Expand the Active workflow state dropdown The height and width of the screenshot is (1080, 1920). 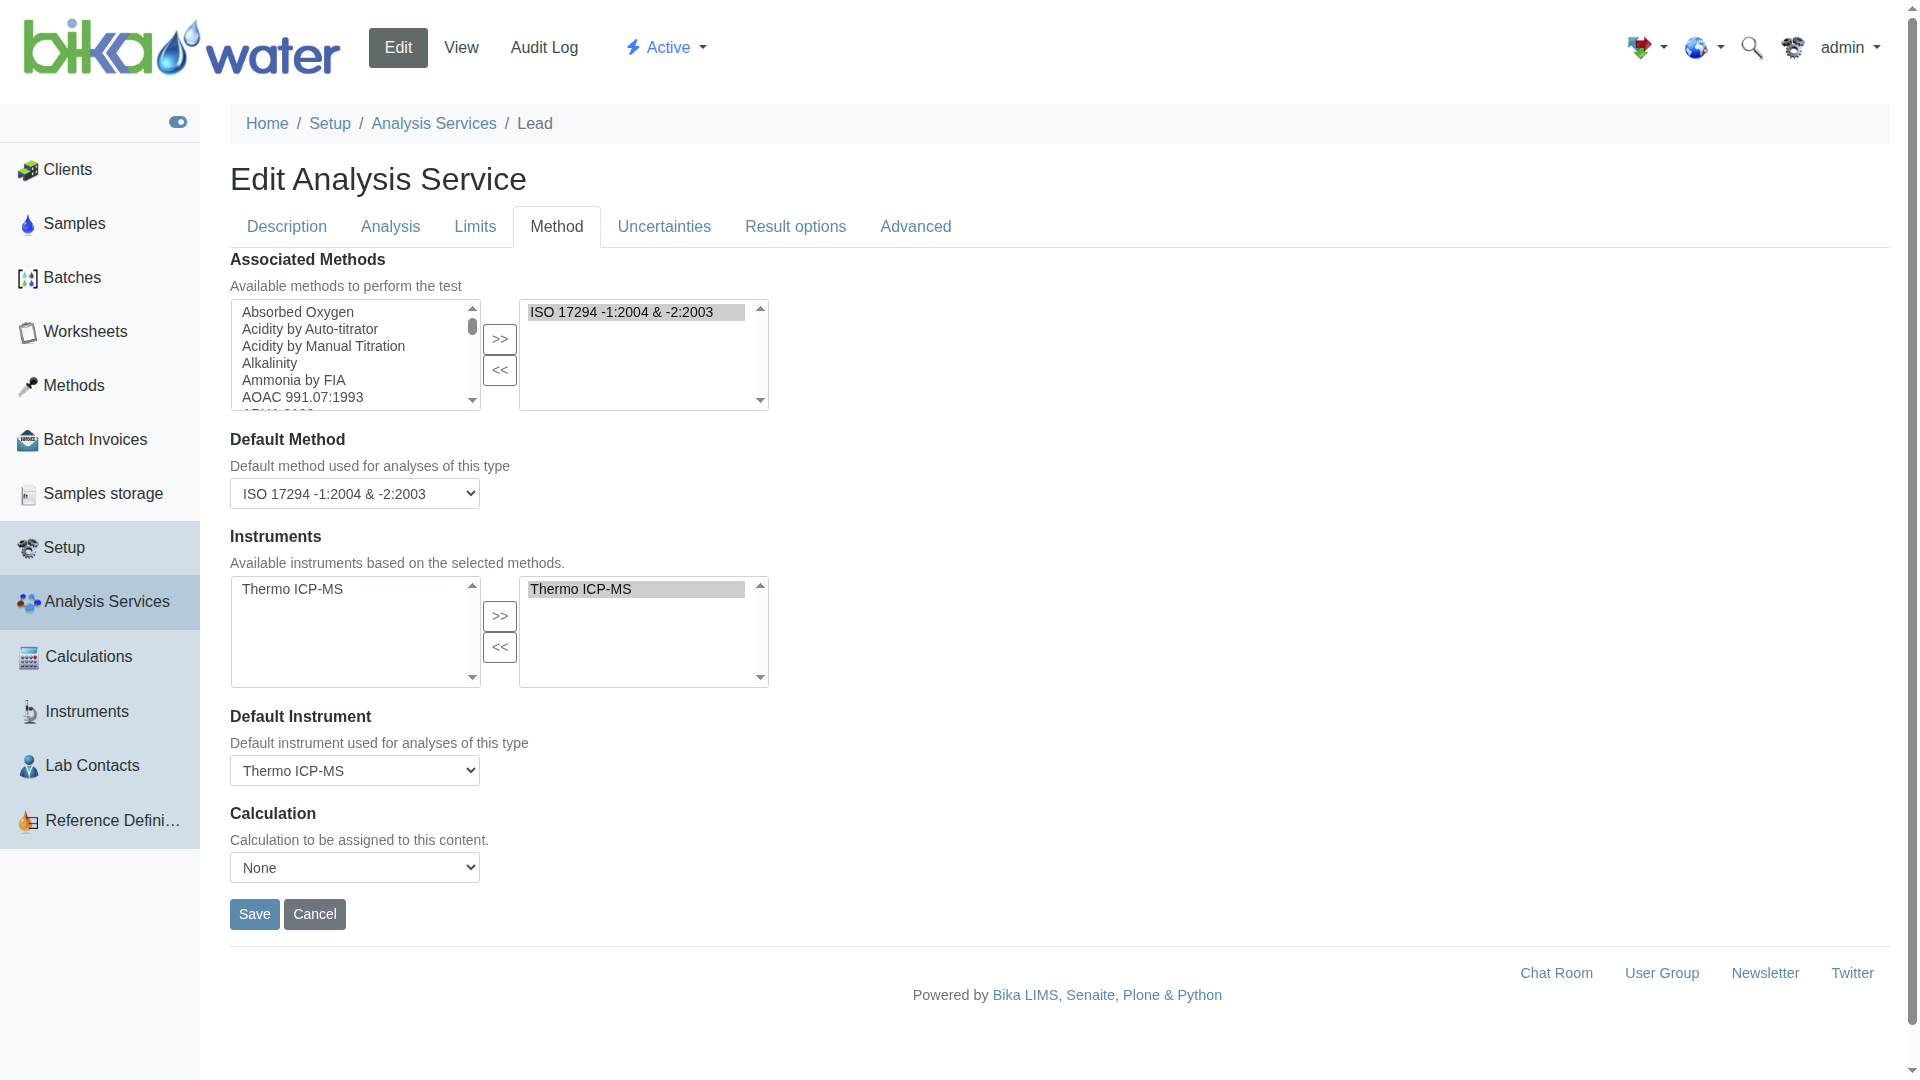(x=666, y=48)
